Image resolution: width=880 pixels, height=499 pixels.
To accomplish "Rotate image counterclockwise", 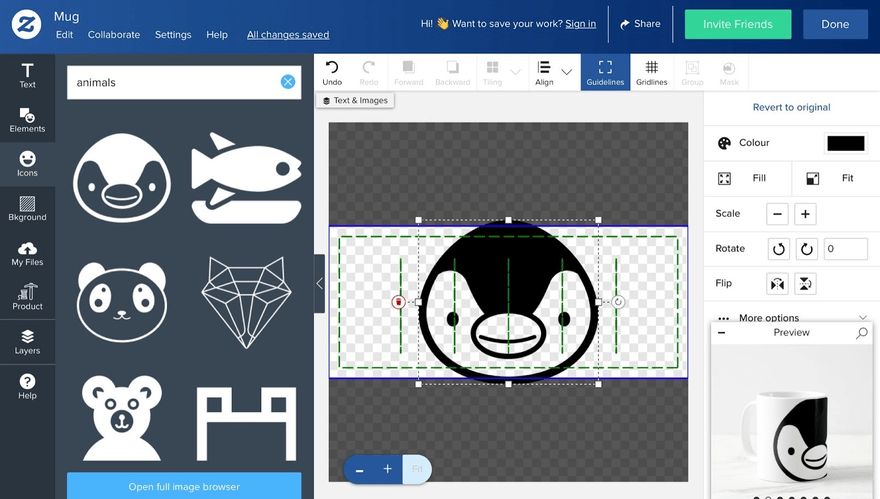I will [778, 249].
